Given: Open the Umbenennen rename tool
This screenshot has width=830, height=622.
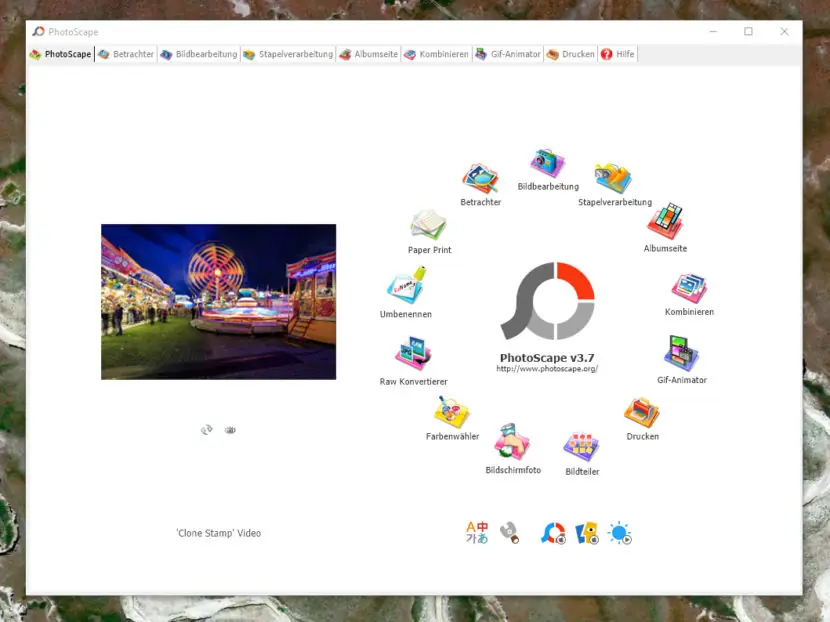Looking at the screenshot, I should (406, 285).
